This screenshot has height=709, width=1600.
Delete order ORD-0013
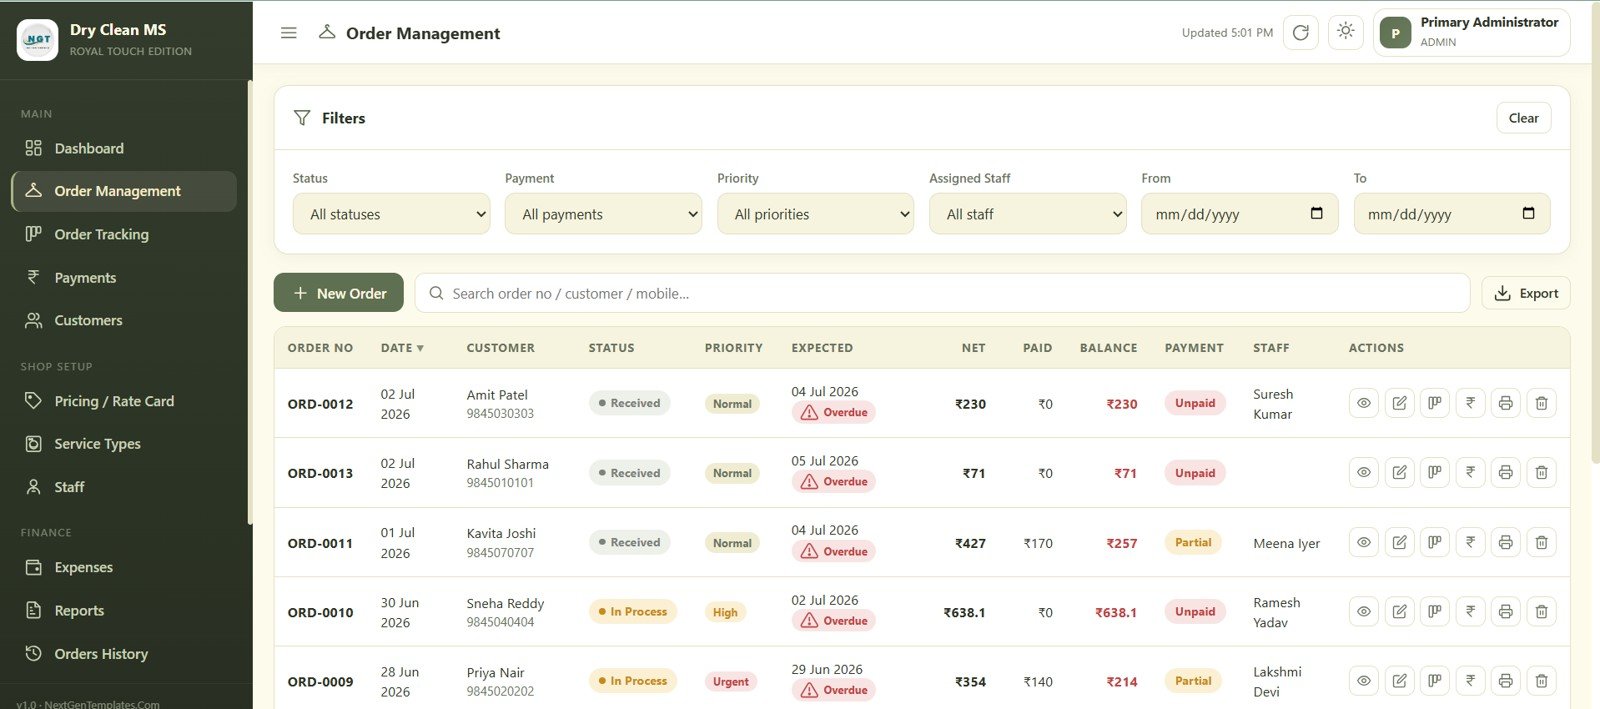(x=1541, y=472)
